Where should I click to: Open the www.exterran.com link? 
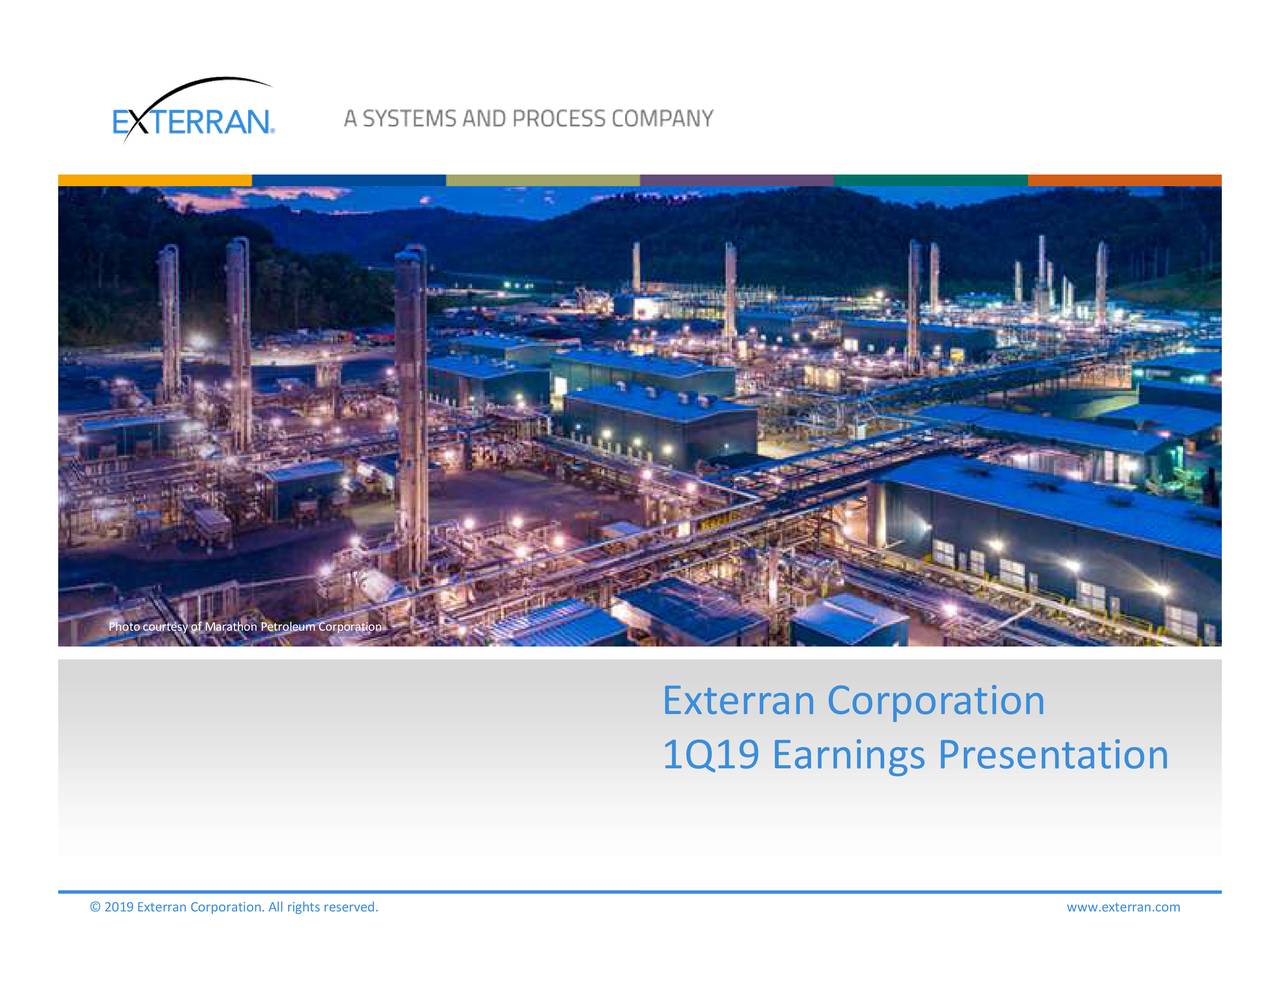(1123, 907)
